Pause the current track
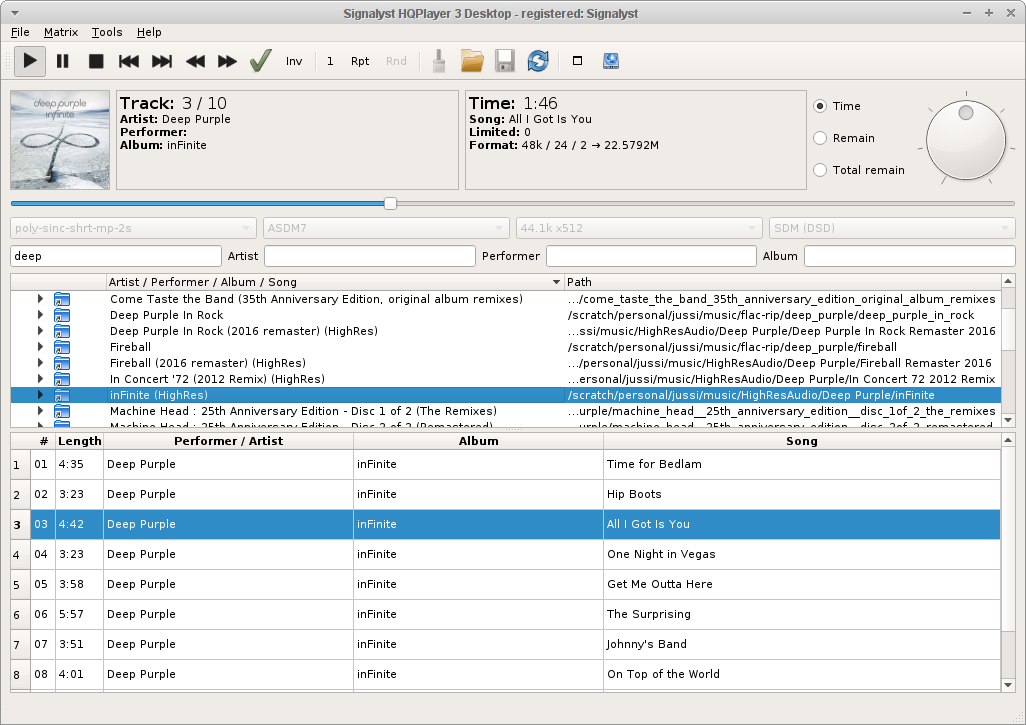Screen dimensions: 1026x725 pyautogui.click(x=63, y=62)
